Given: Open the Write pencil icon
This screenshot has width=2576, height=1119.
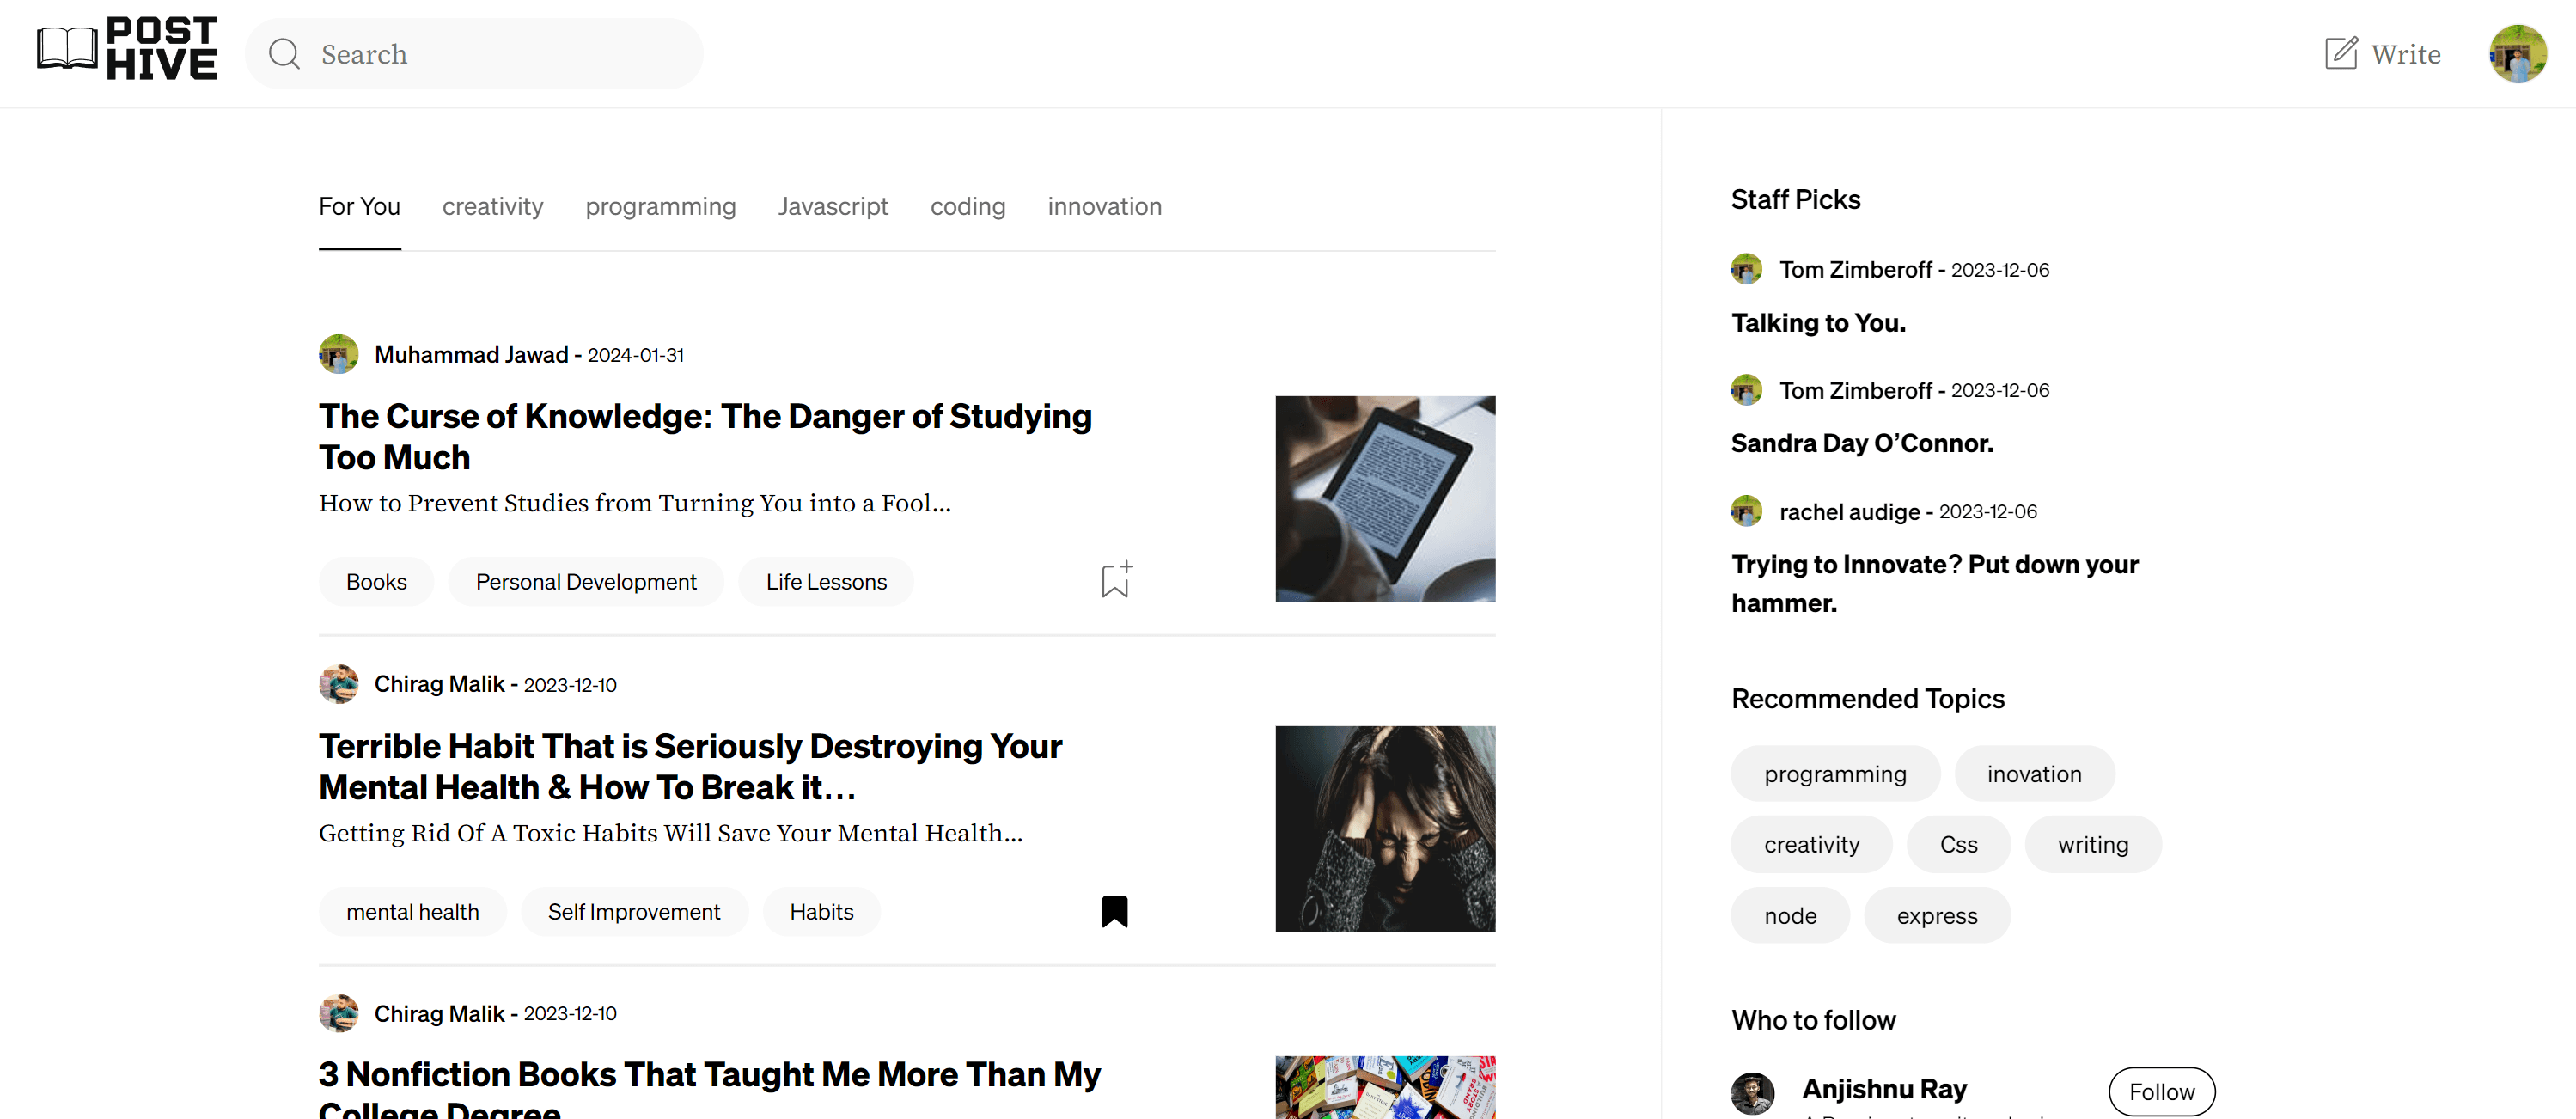Looking at the screenshot, I should (x=2341, y=53).
